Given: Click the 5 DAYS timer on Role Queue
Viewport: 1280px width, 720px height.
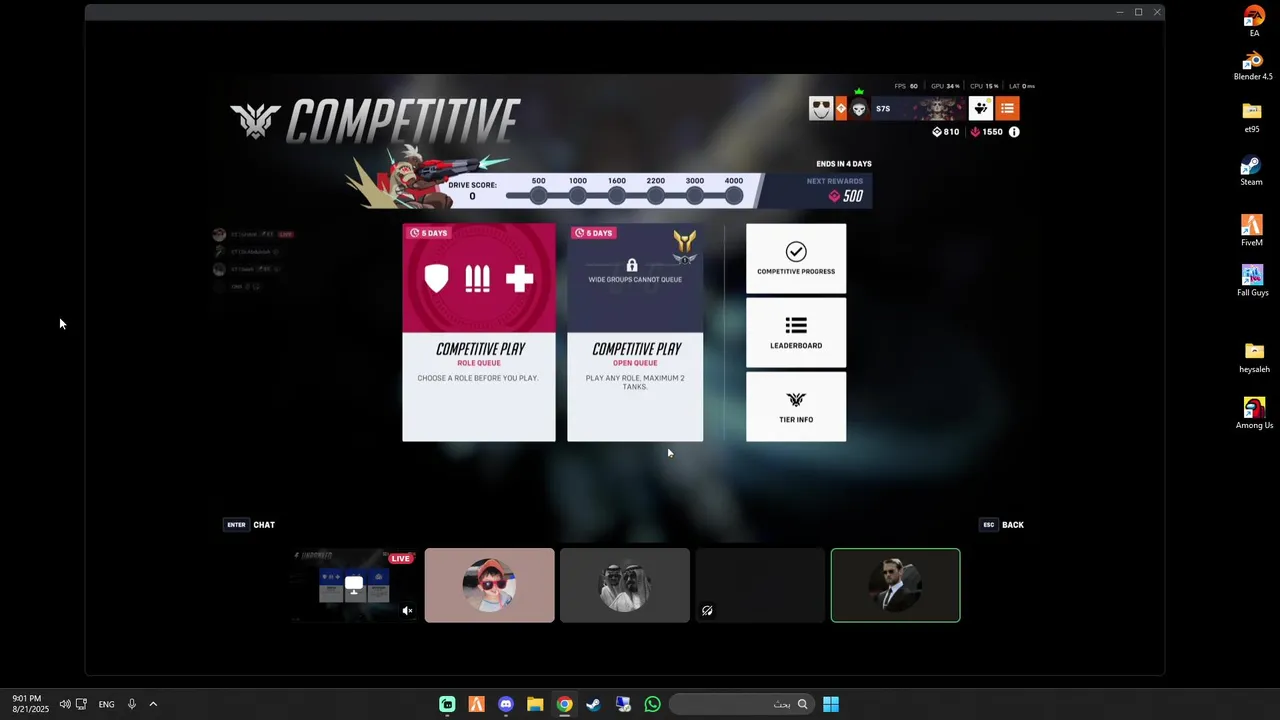Looking at the screenshot, I should coord(429,233).
